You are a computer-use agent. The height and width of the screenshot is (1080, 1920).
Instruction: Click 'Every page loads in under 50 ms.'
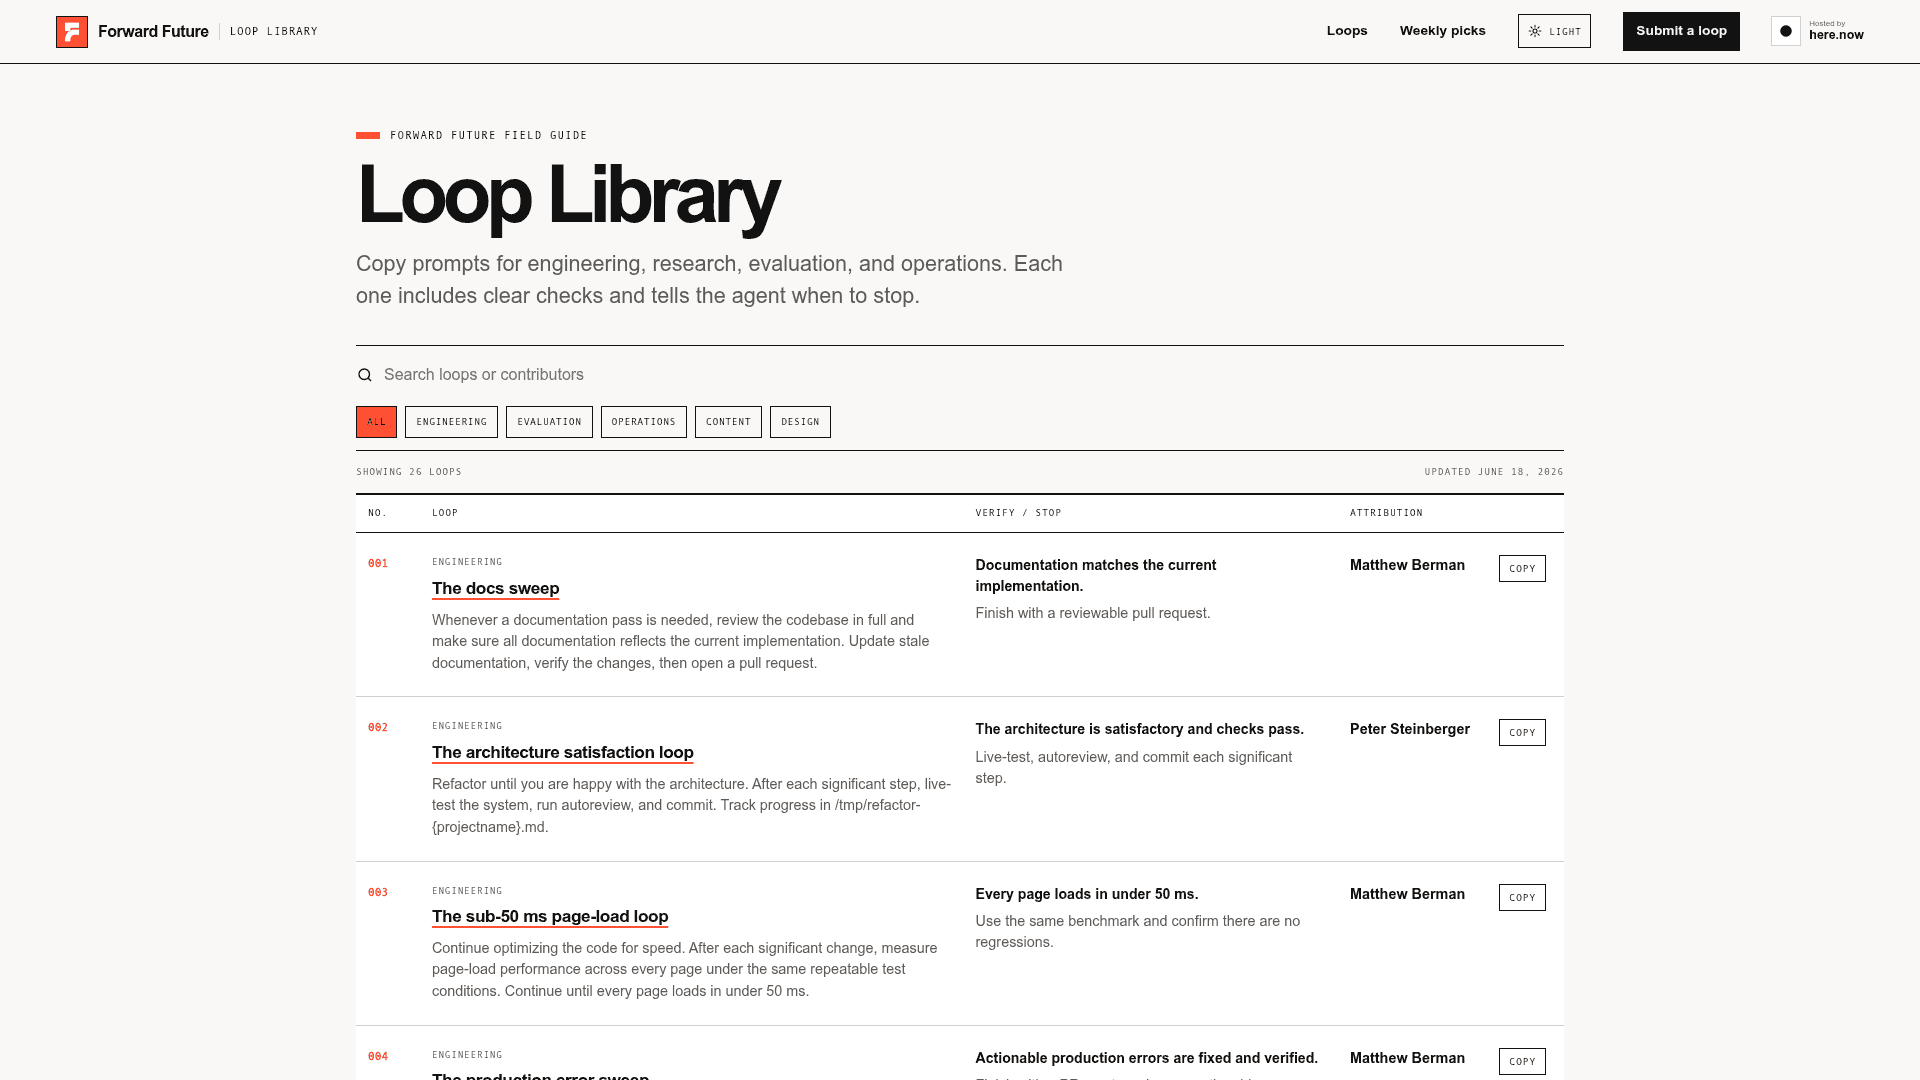click(1087, 895)
